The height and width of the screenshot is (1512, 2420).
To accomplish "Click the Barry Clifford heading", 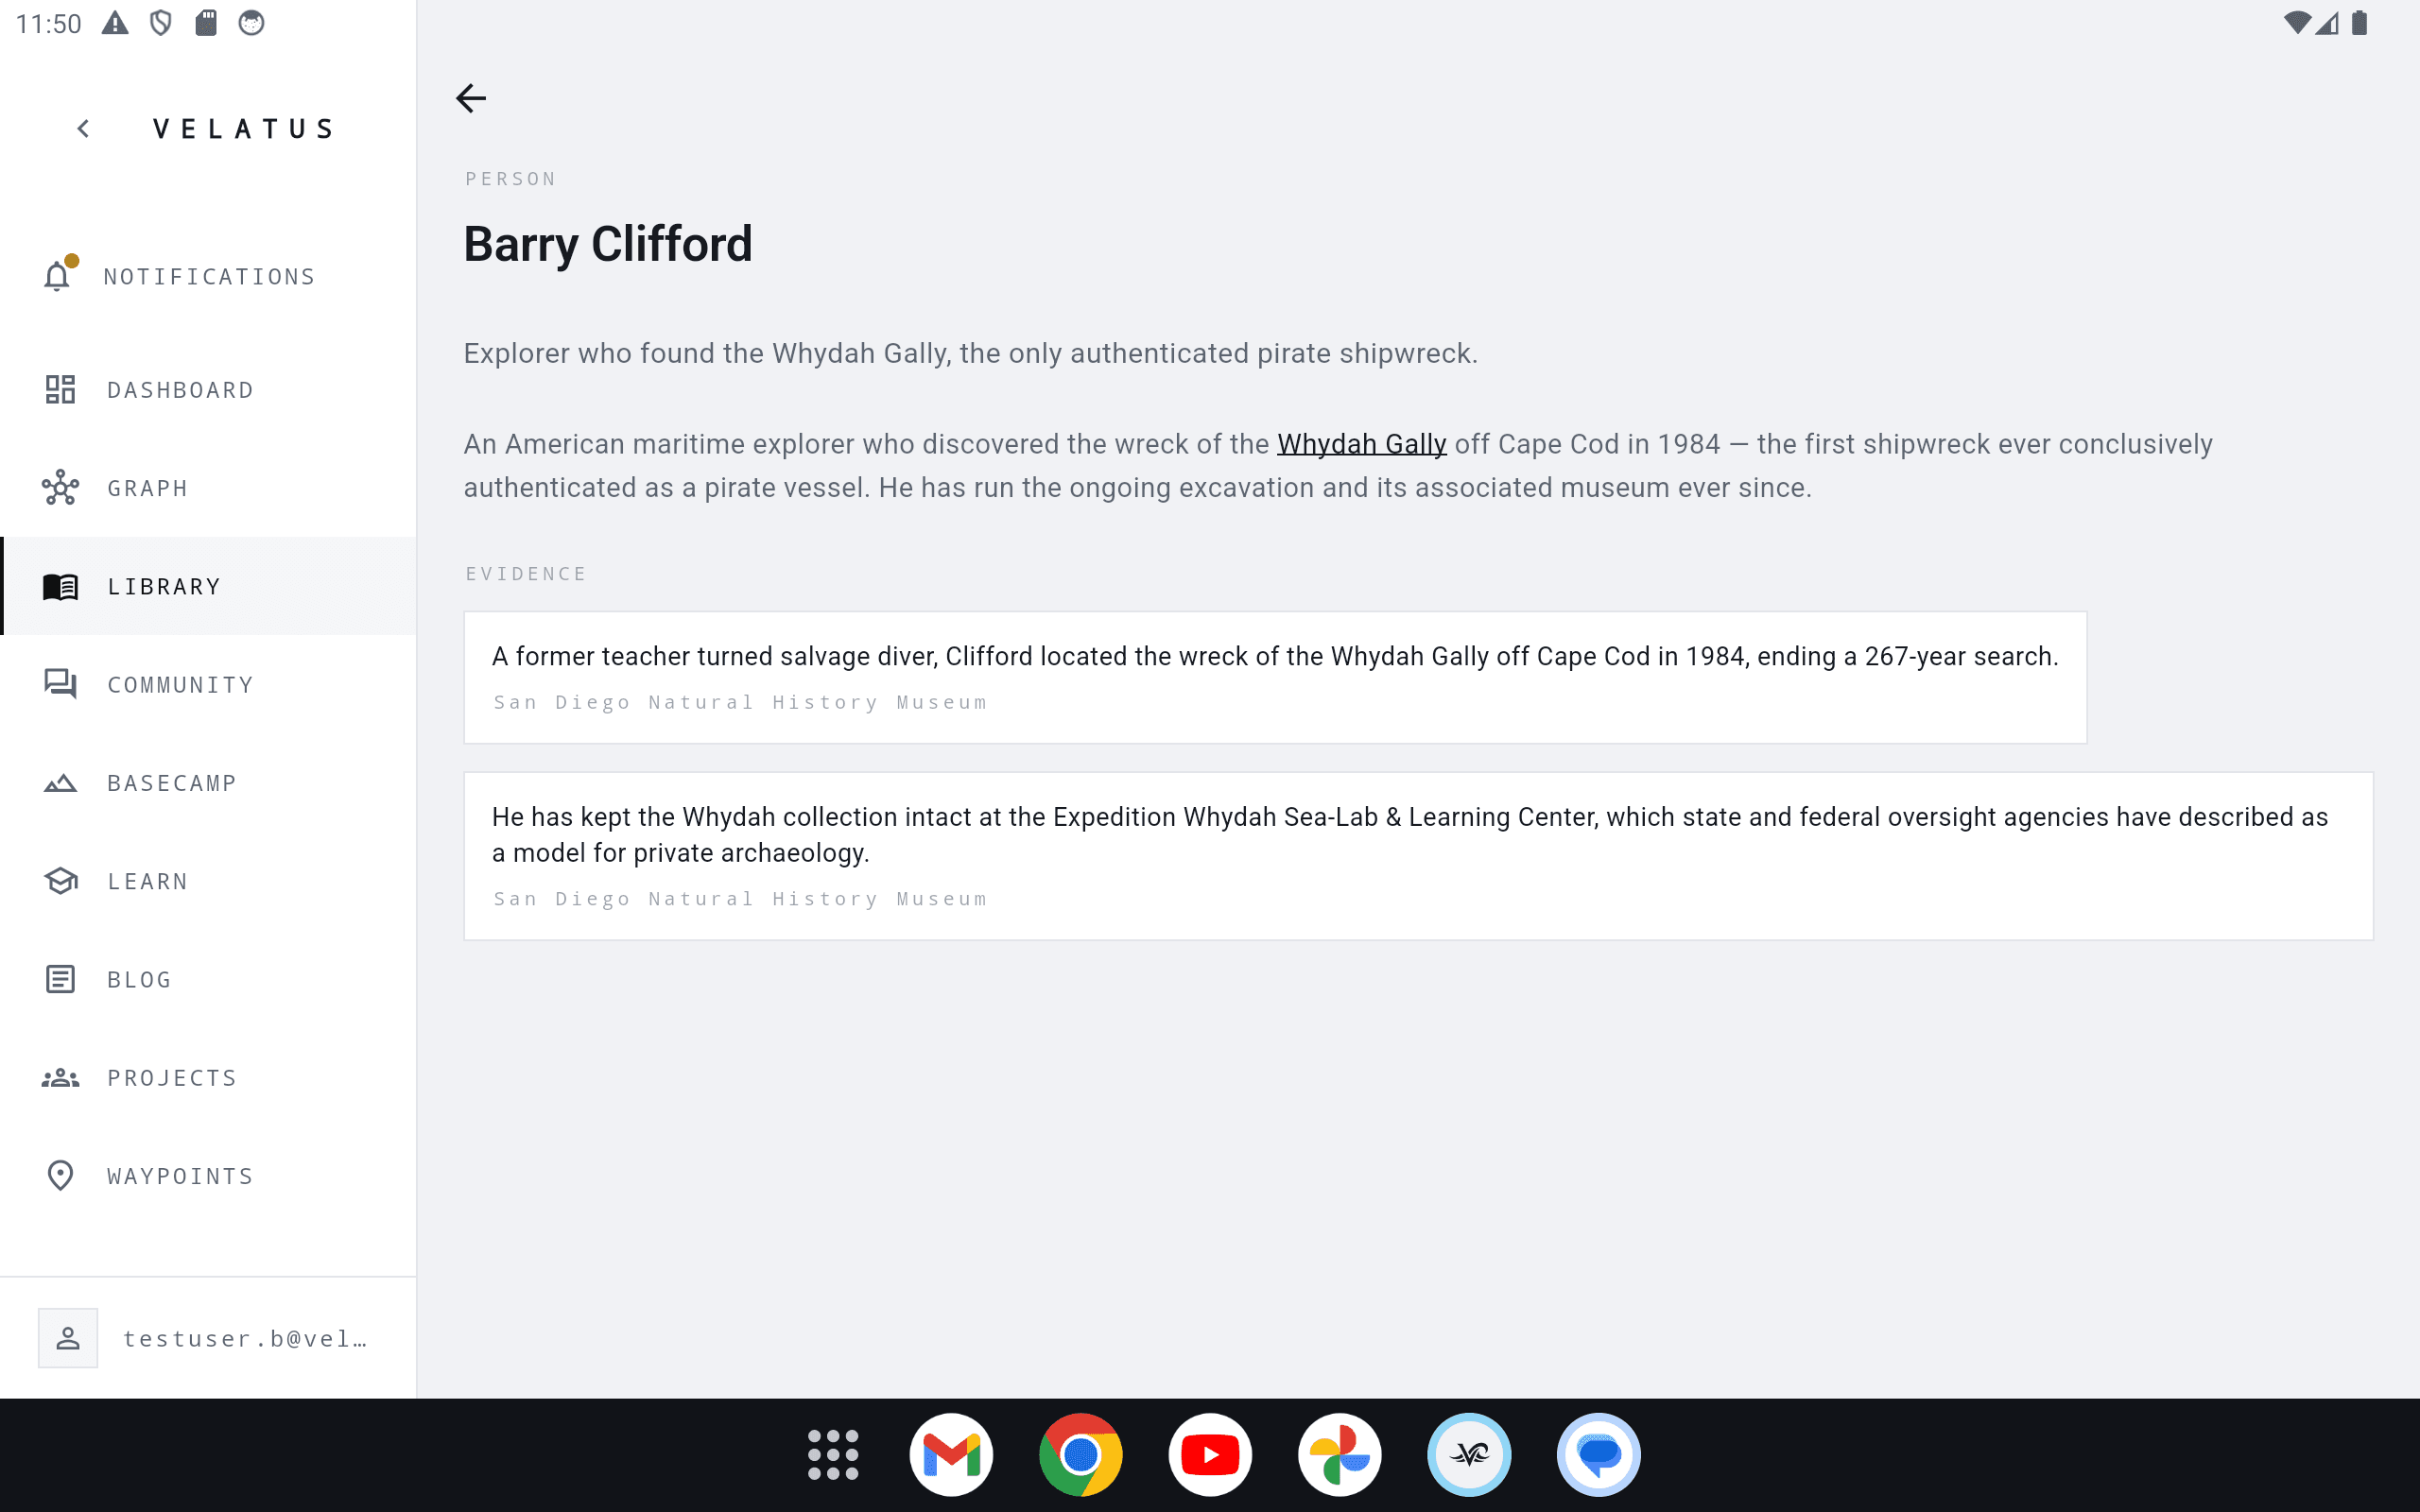I will tap(608, 244).
